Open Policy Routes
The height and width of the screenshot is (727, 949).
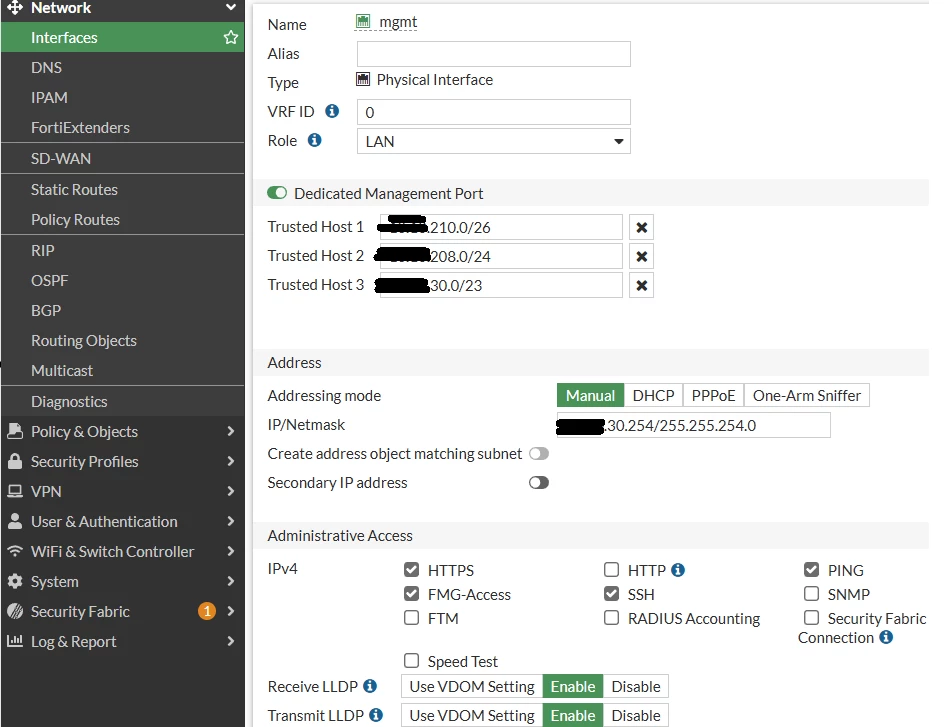tap(123, 220)
